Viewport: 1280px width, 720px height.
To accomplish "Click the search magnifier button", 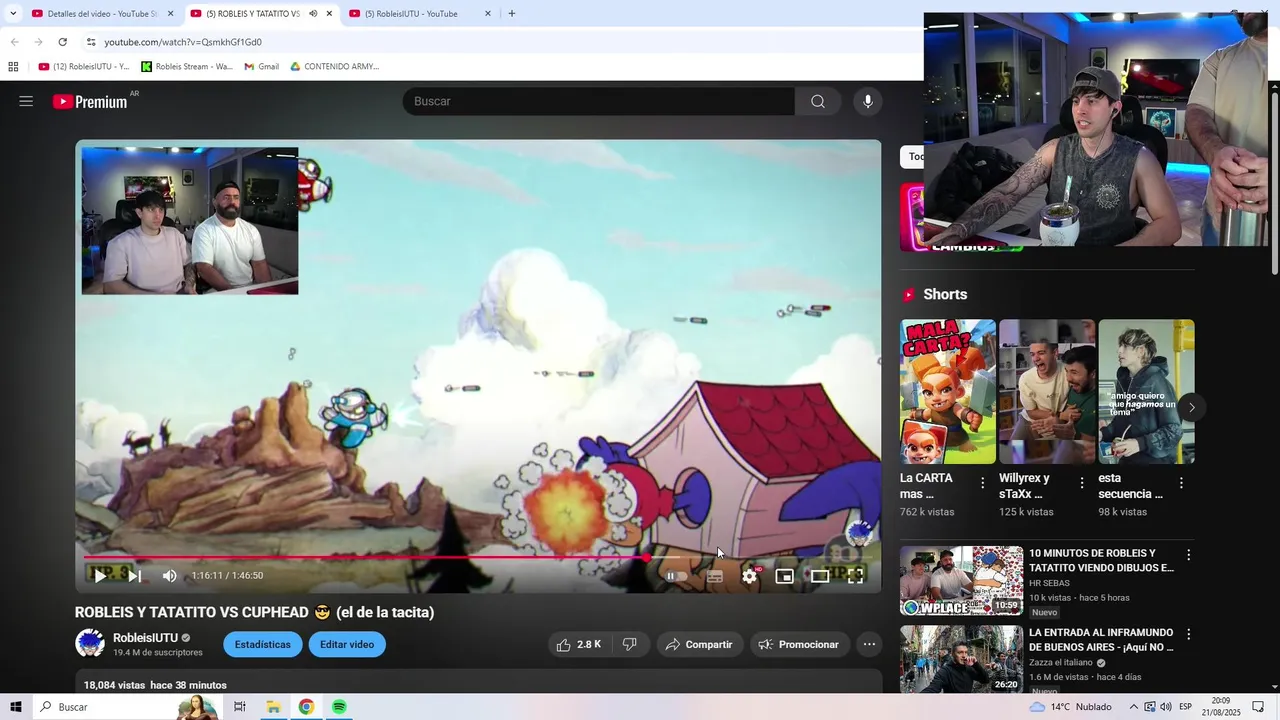I will (x=818, y=101).
